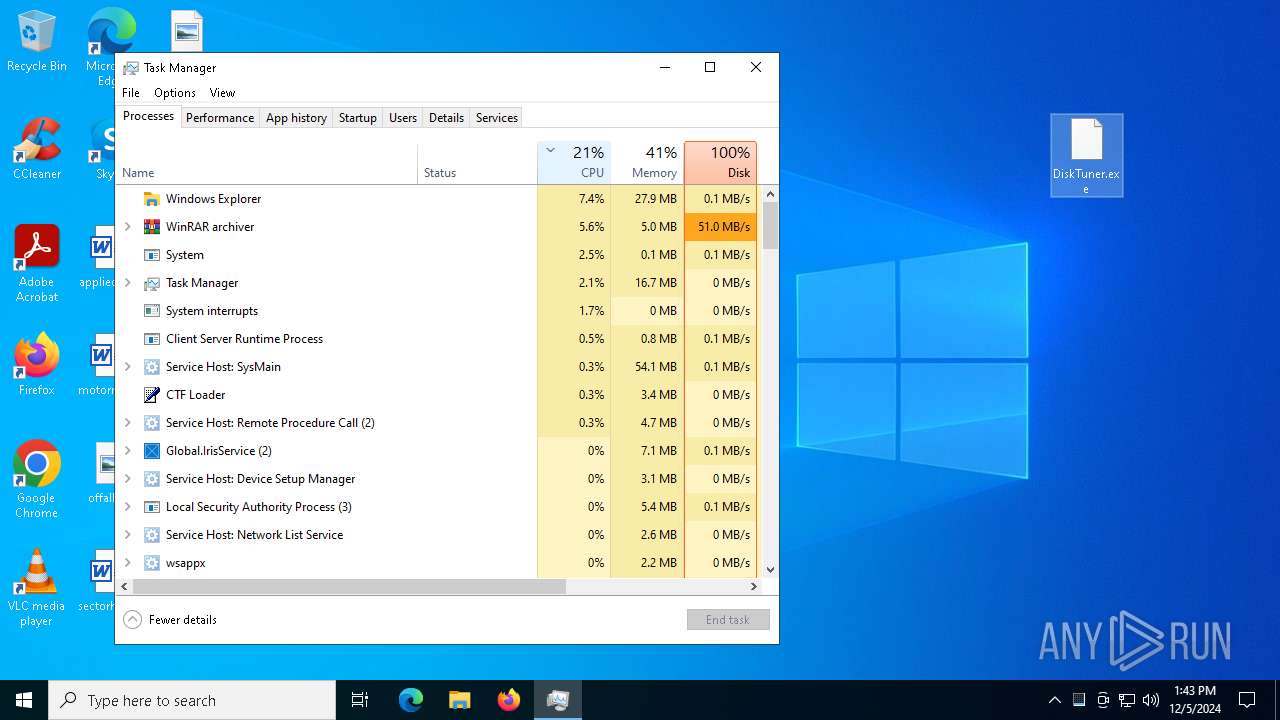Select the Firefox desktop shortcut
Image resolution: width=1280 pixels, height=720 pixels.
(37, 365)
